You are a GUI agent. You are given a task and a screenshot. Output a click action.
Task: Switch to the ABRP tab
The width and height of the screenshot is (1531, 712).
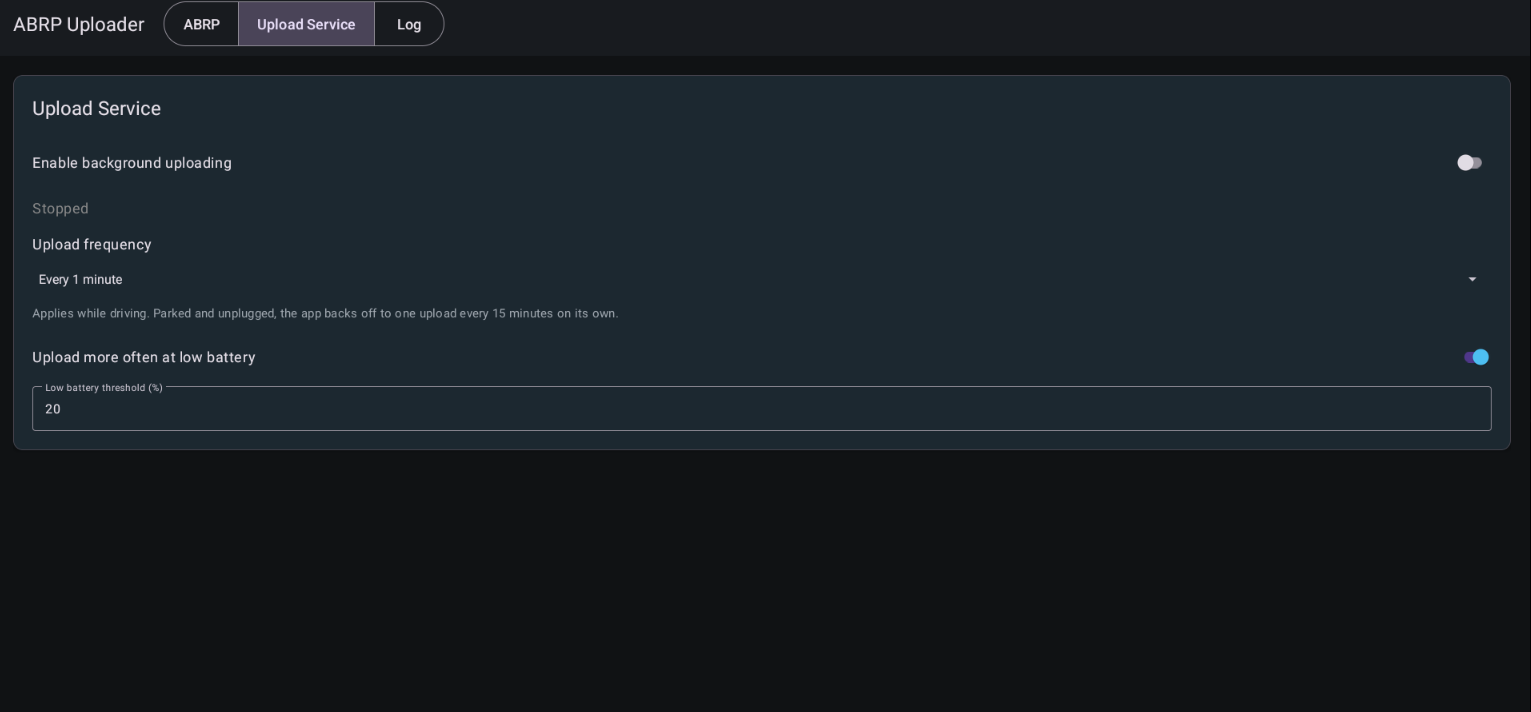click(x=201, y=24)
